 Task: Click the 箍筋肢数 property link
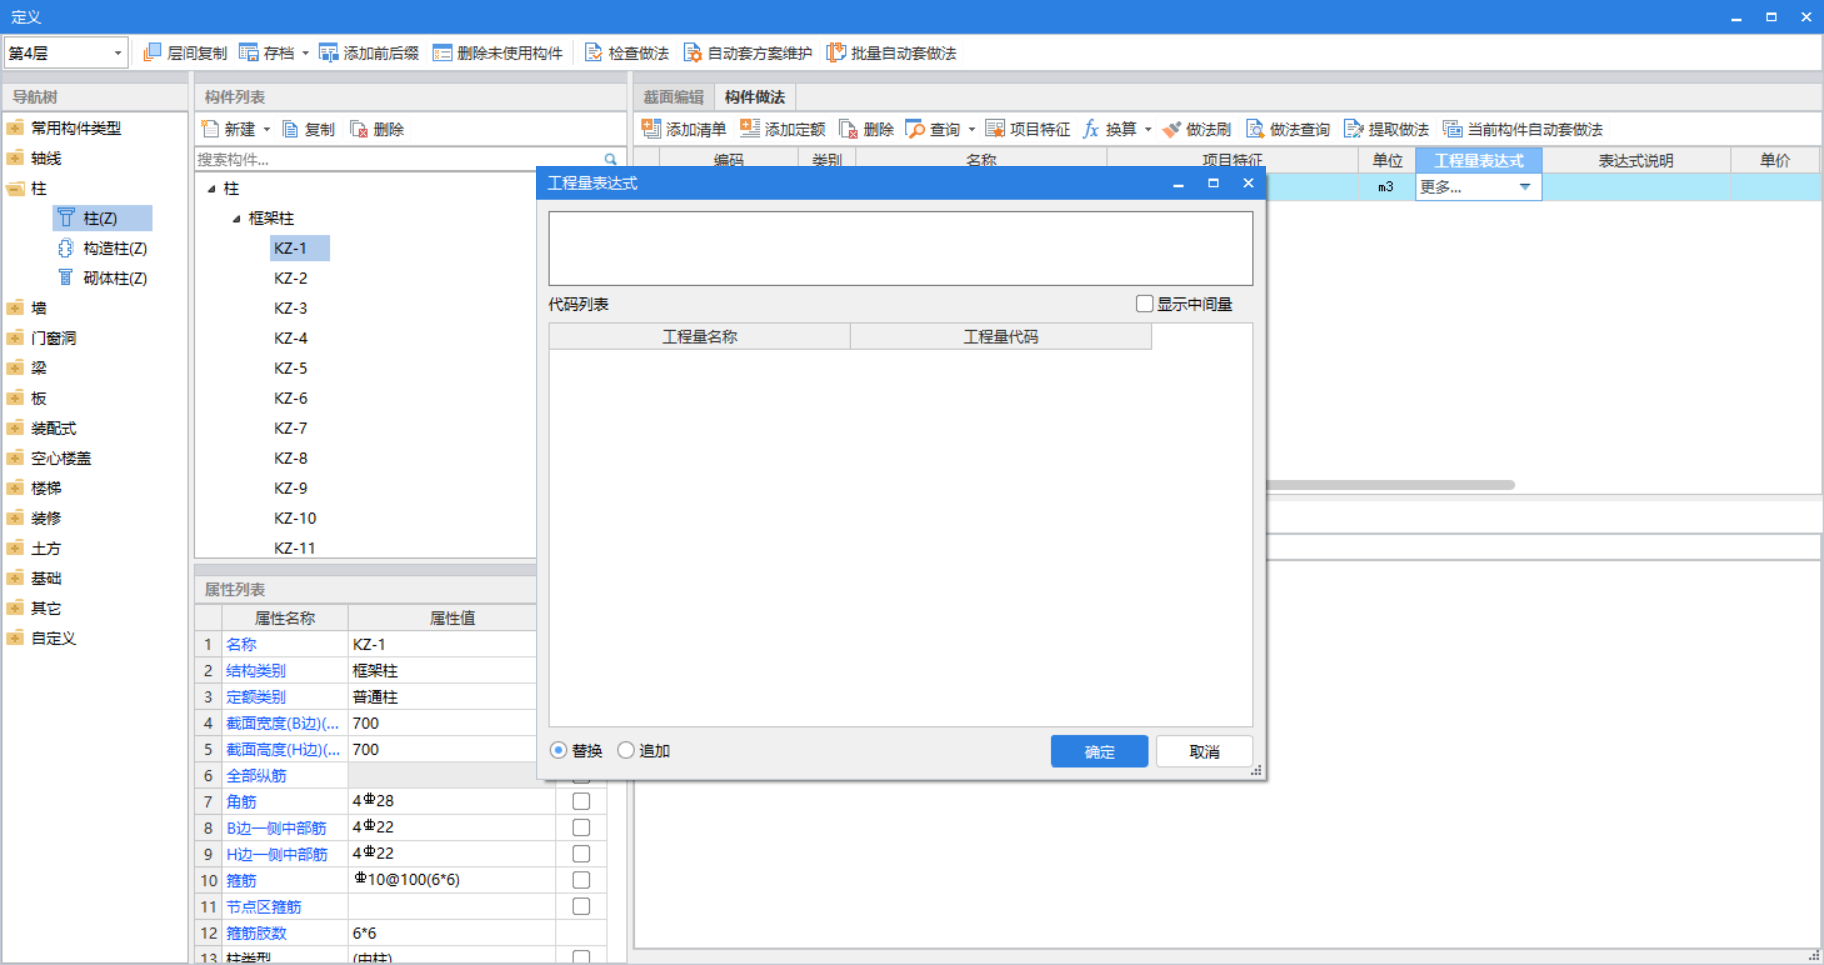click(x=256, y=933)
